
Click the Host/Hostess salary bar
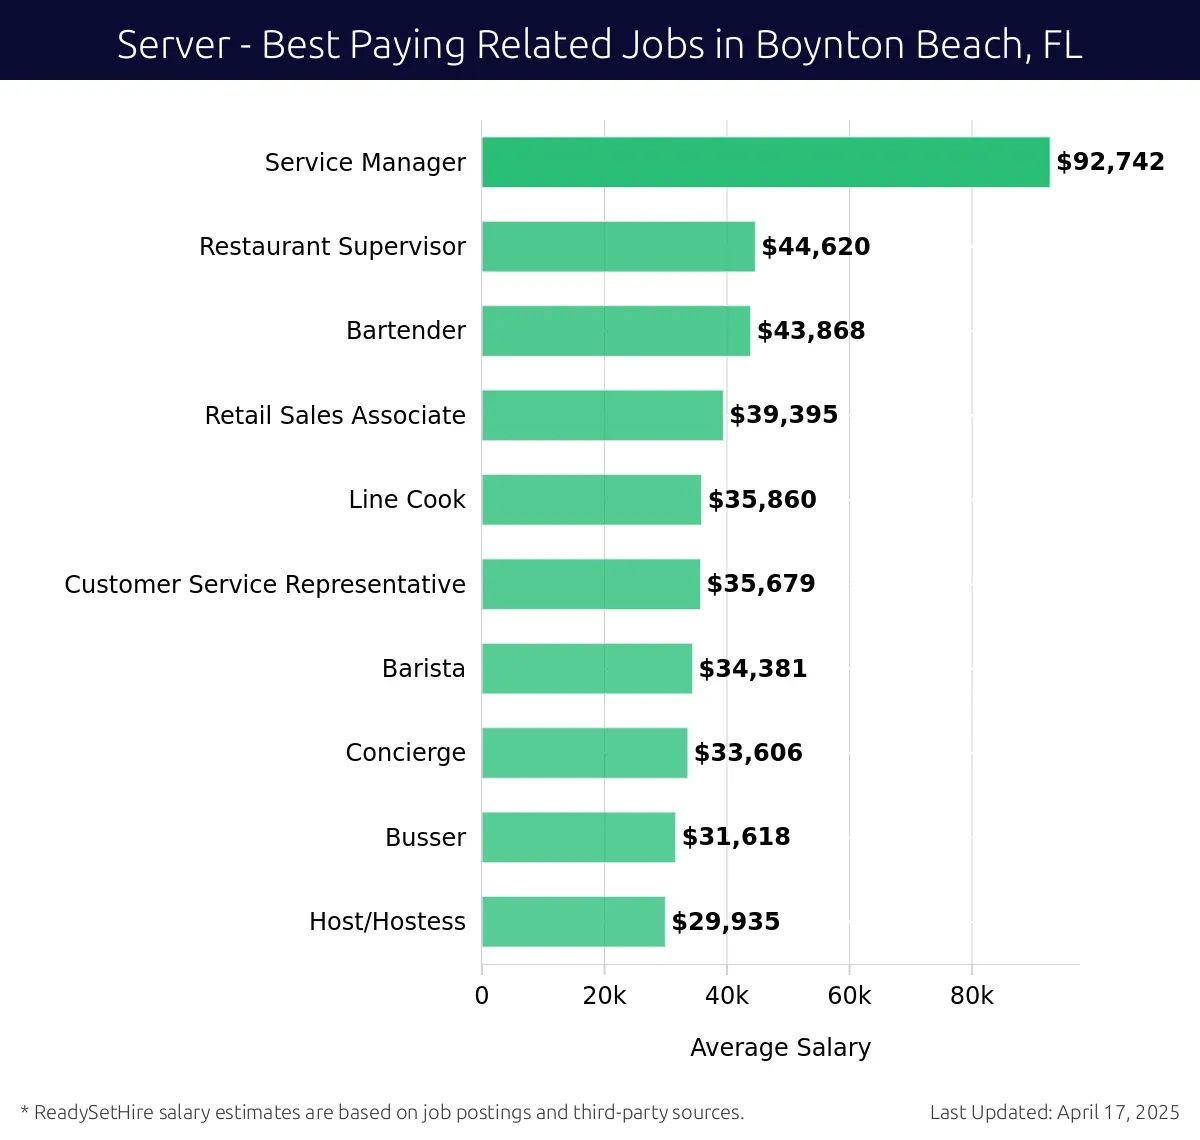pyautogui.click(x=573, y=922)
